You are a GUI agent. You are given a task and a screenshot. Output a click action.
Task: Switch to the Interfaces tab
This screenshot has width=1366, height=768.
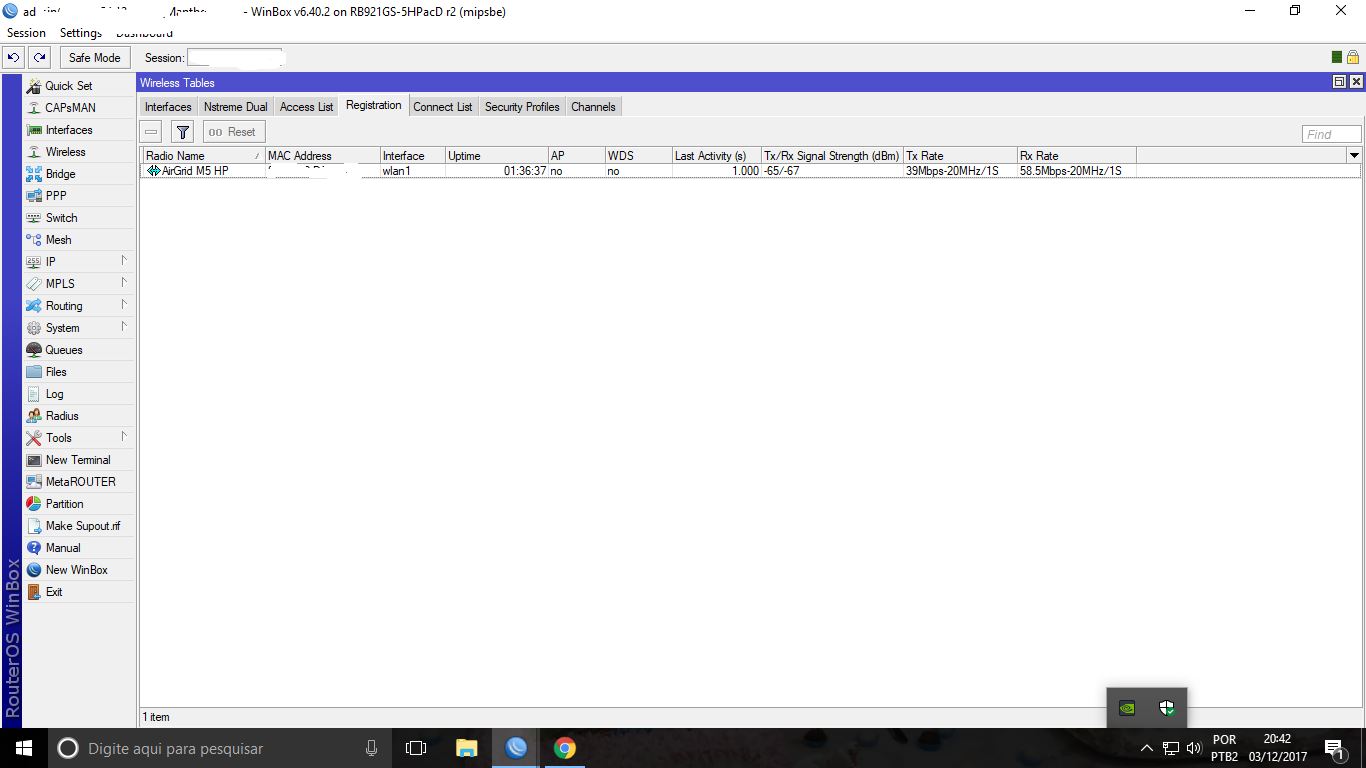(168, 107)
